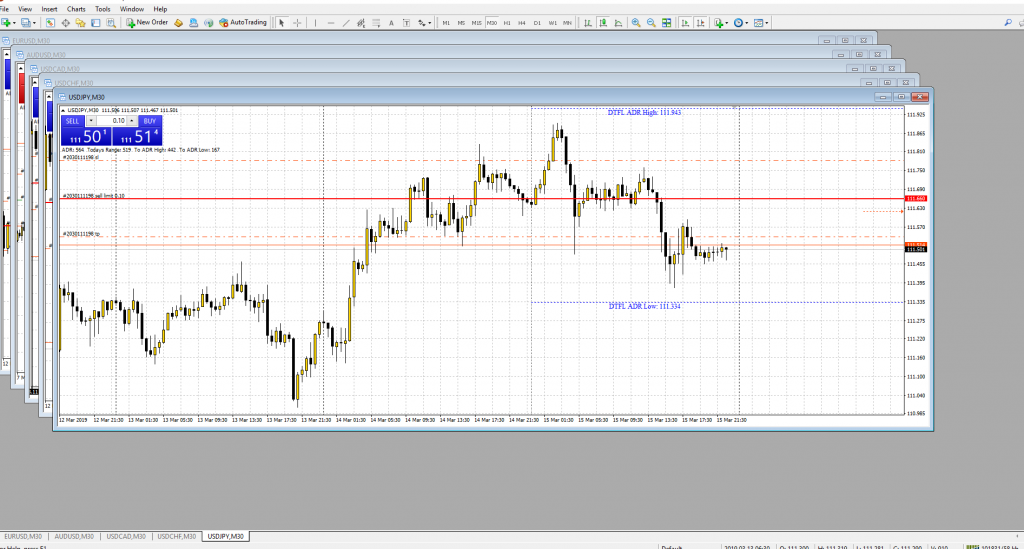Toggle the Auto Scroll chart button

click(685, 23)
